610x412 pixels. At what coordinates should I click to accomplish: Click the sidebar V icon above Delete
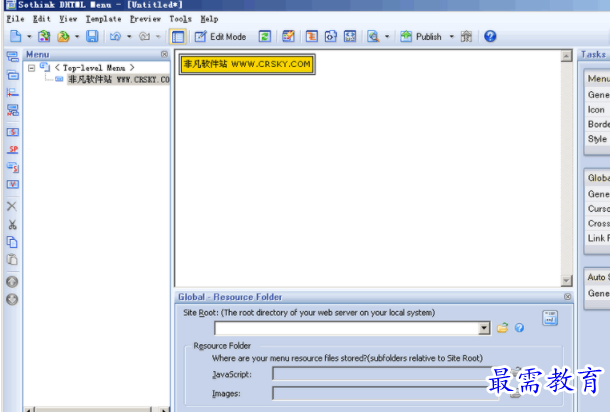coord(12,184)
